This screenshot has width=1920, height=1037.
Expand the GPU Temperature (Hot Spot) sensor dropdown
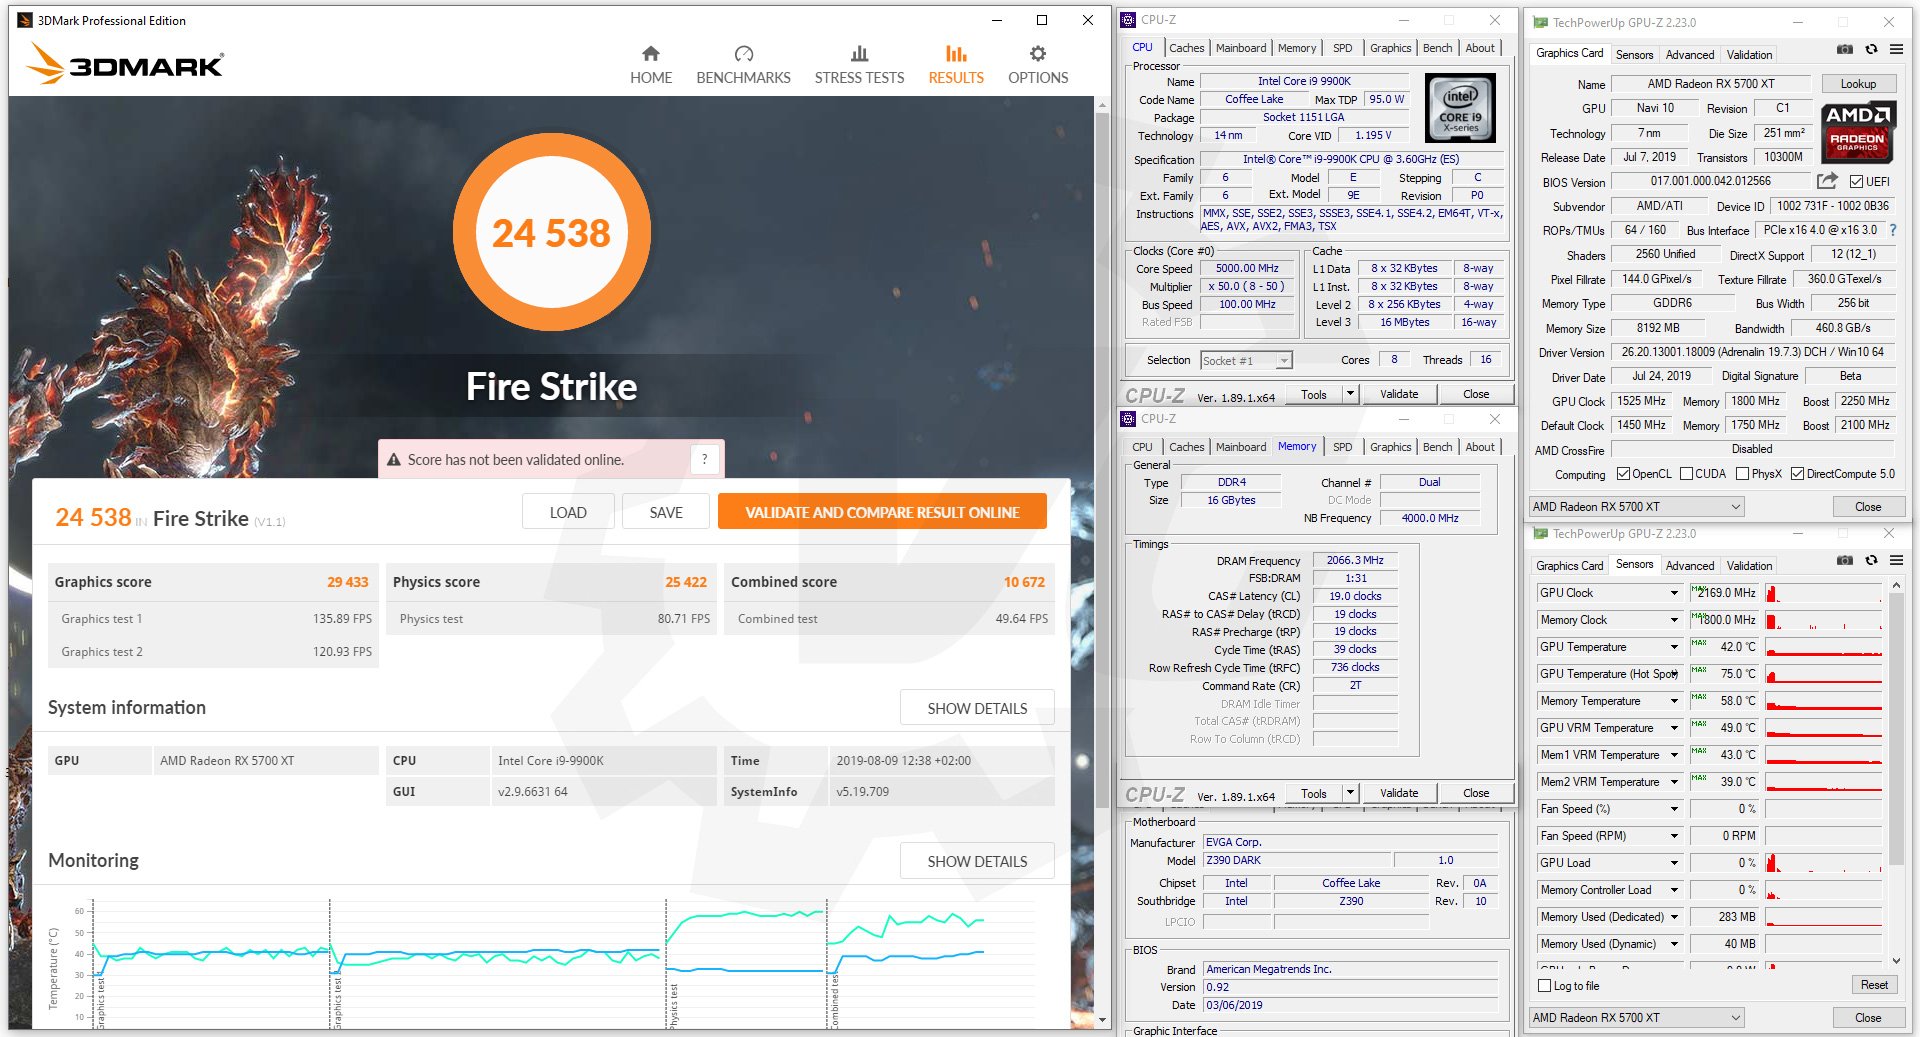(x=1674, y=674)
